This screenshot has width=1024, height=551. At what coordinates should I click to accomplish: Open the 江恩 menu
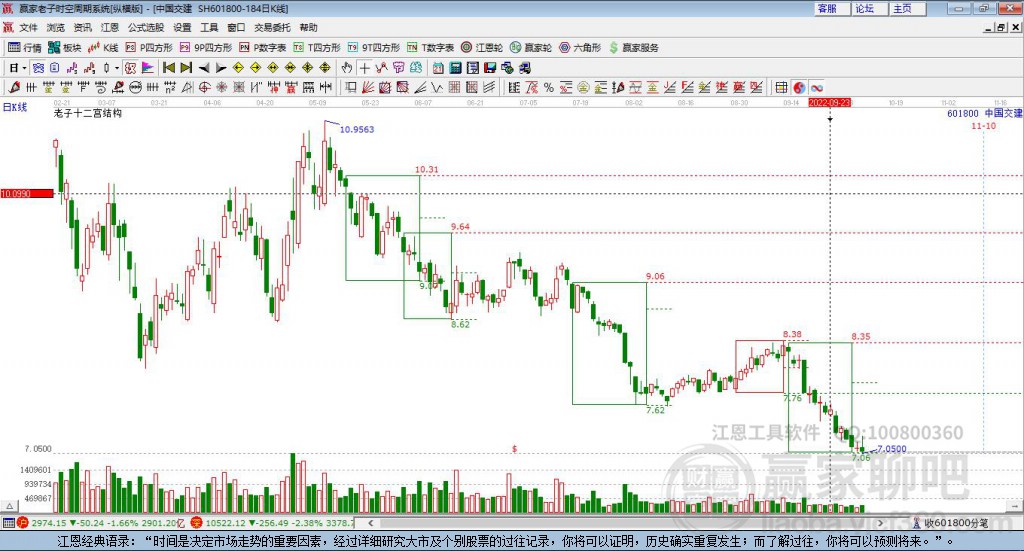tap(110, 27)
